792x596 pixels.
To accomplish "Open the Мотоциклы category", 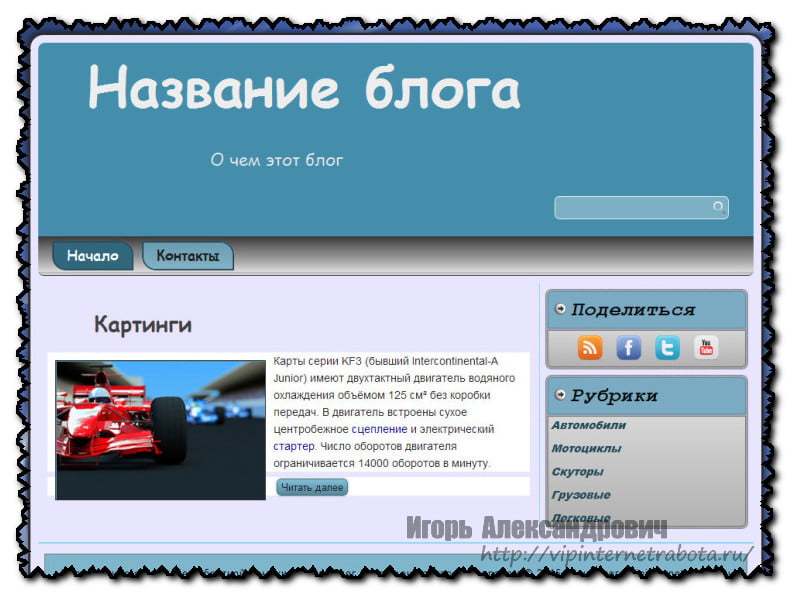I will 586,448.
